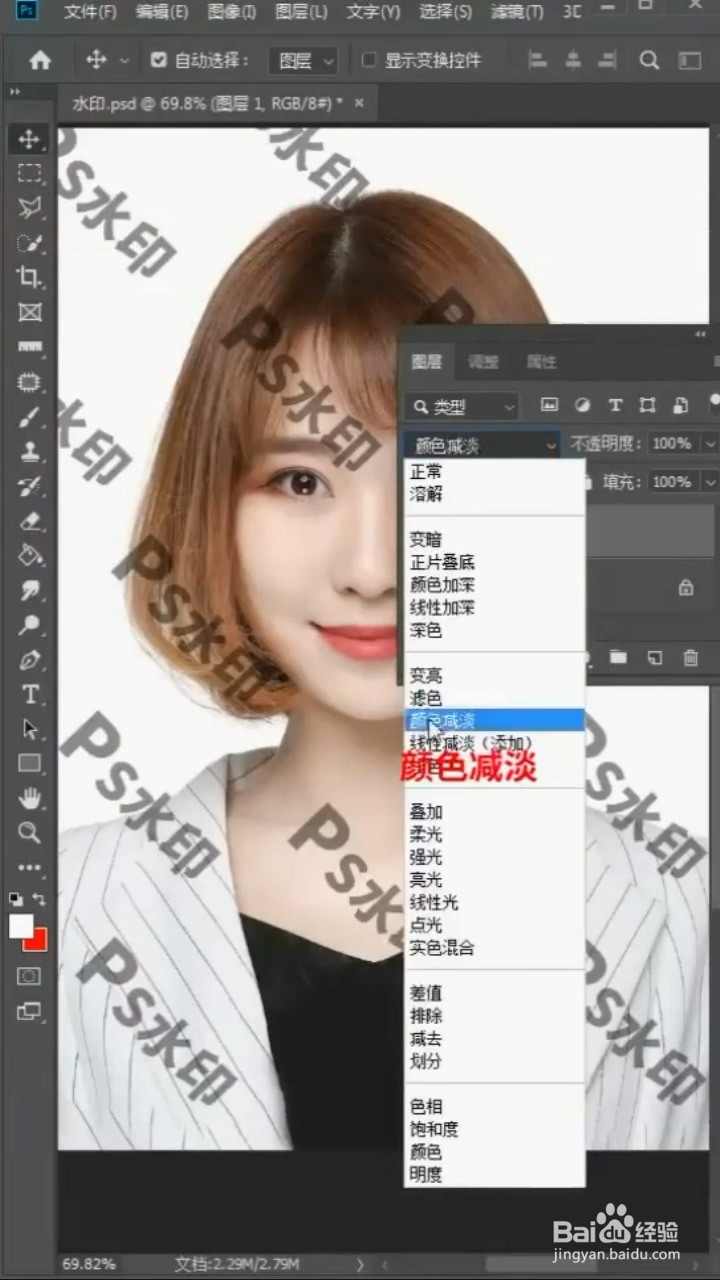Switch to the 属性 panel tab
Screen dimensions: 720x1280
point(541,361)
